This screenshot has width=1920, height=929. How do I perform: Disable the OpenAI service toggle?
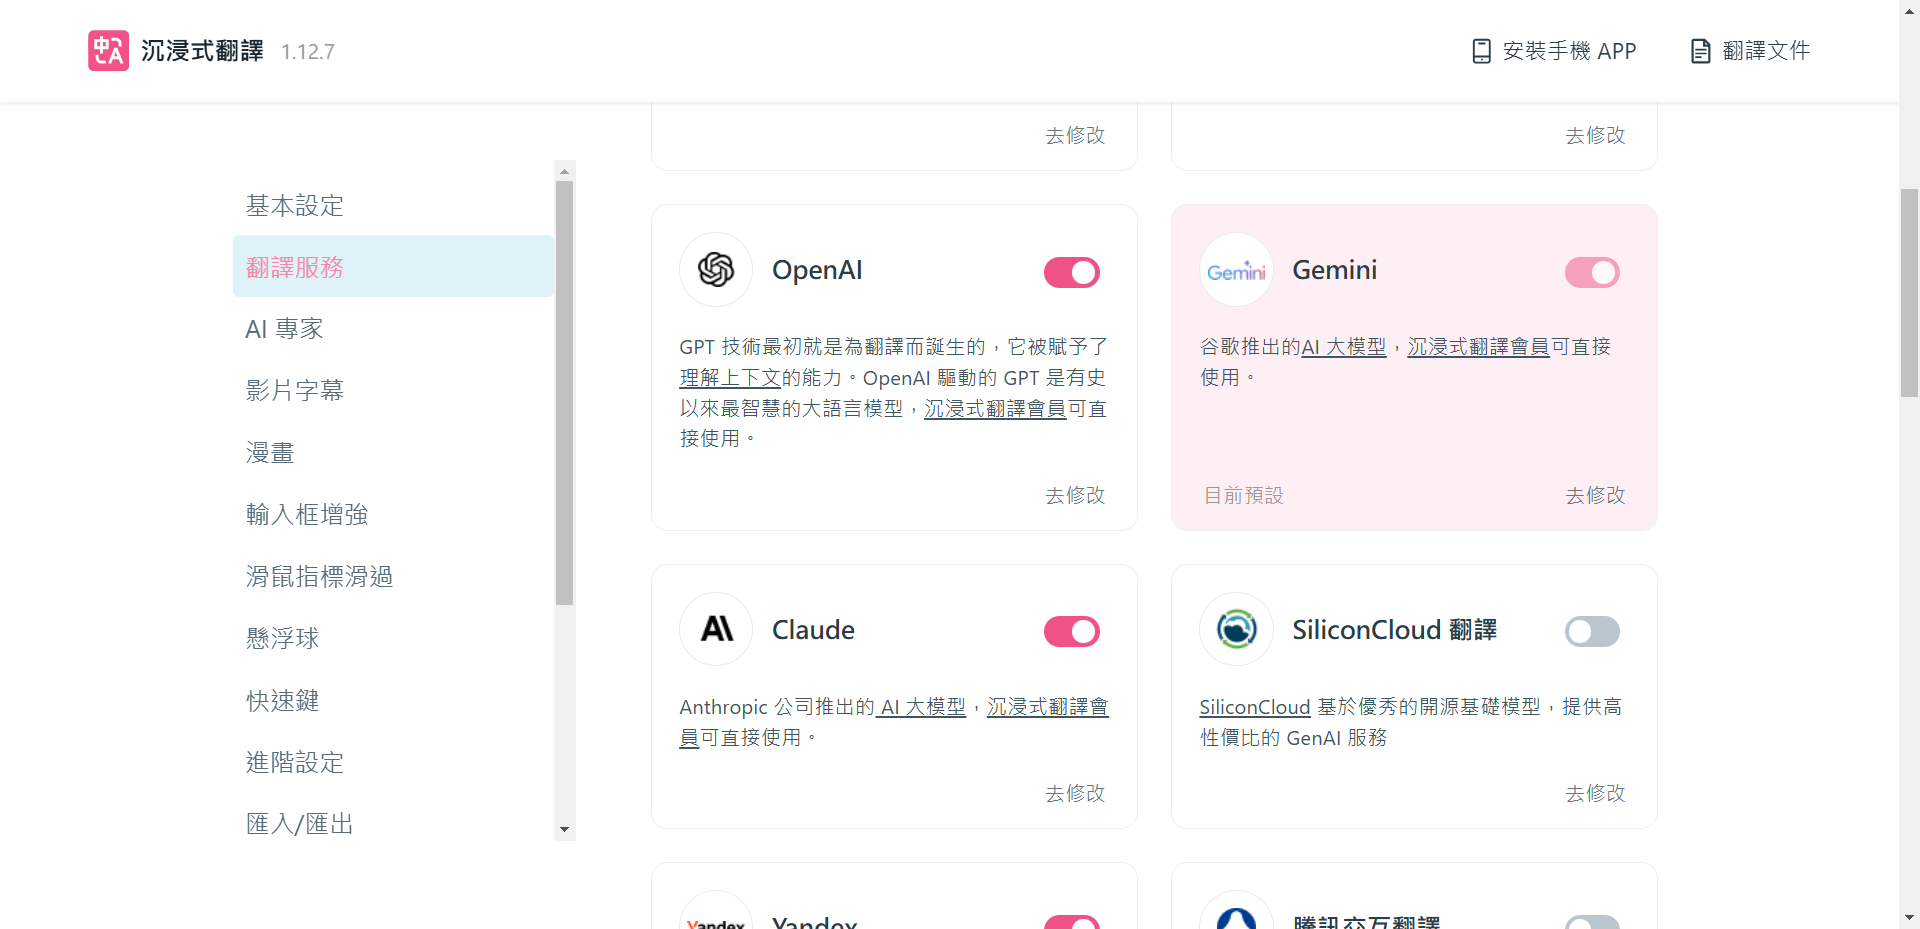(x=1072, y=272)
